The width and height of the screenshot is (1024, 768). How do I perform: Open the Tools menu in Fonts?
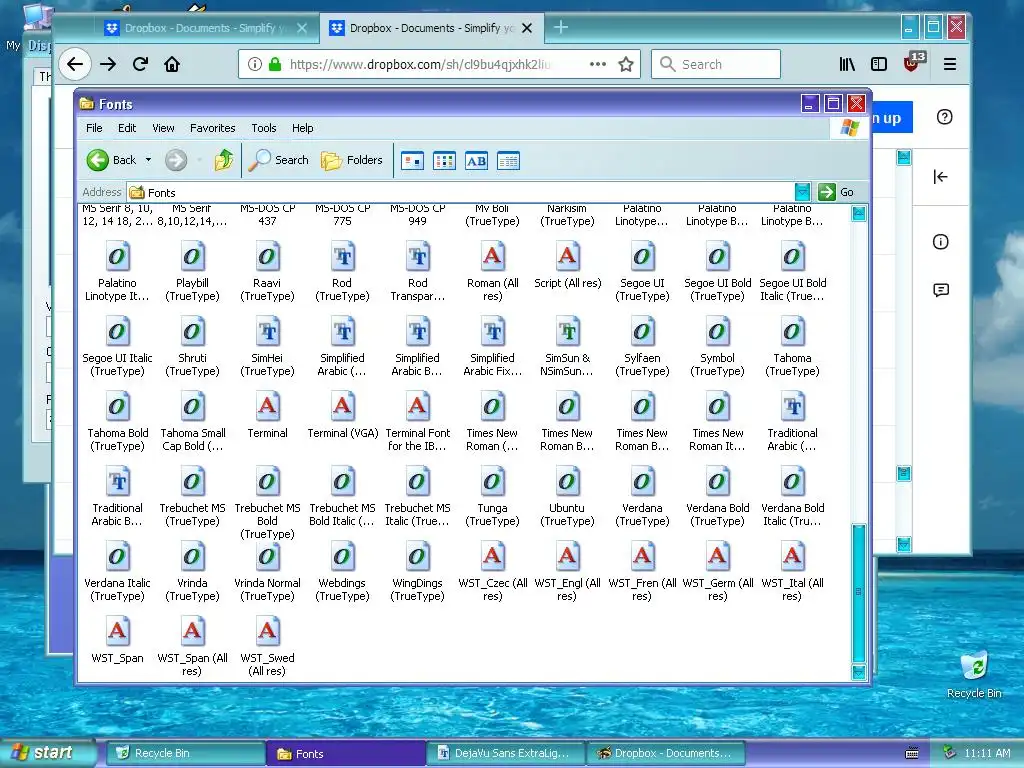(264, 128)
